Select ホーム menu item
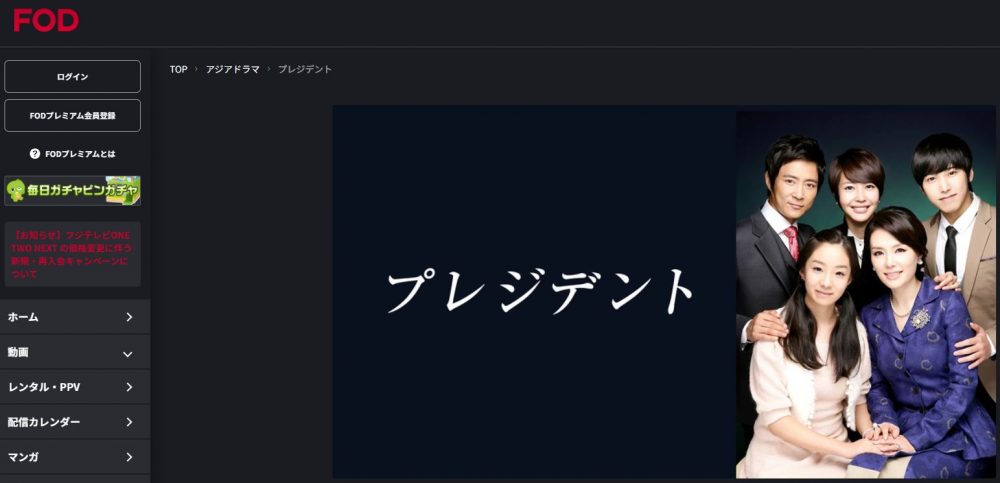The width and height of the screenshot is (1000, 483). pyautogui.click(x=75, y=317)
